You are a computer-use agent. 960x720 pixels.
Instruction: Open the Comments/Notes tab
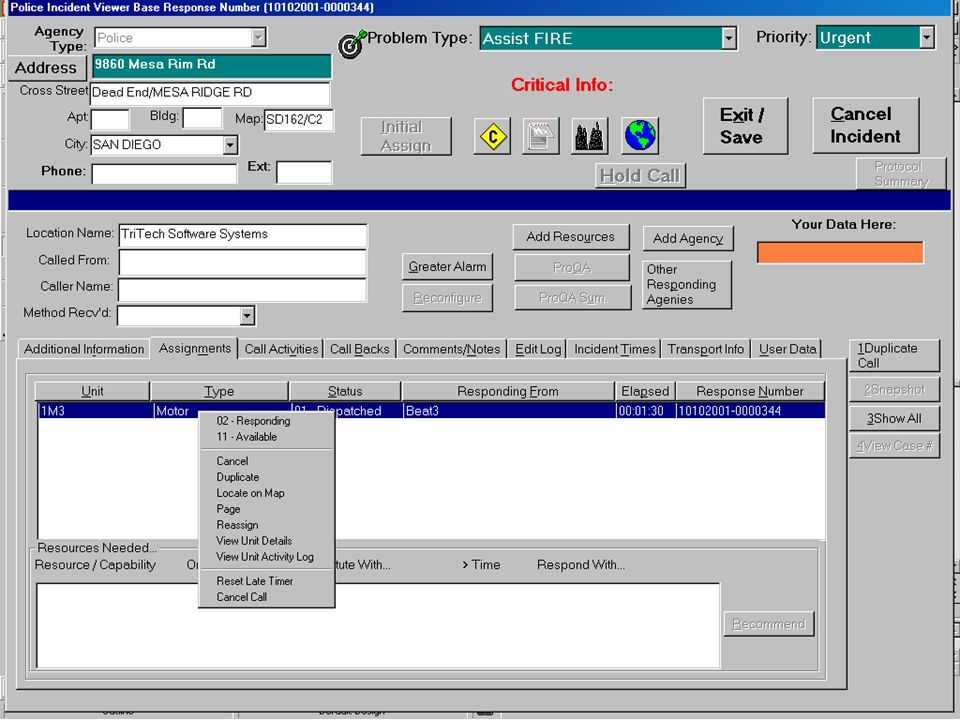(451, 349)
